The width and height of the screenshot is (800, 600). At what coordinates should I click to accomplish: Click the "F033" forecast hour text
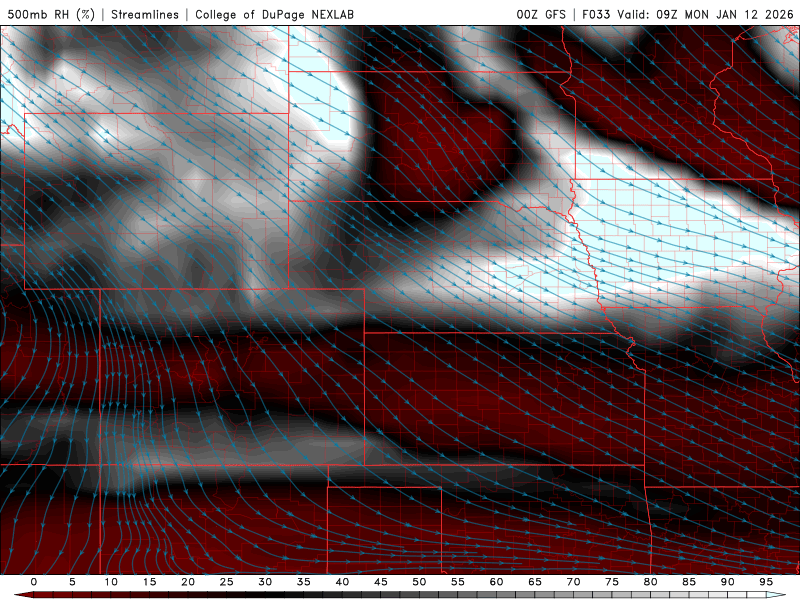596,14
